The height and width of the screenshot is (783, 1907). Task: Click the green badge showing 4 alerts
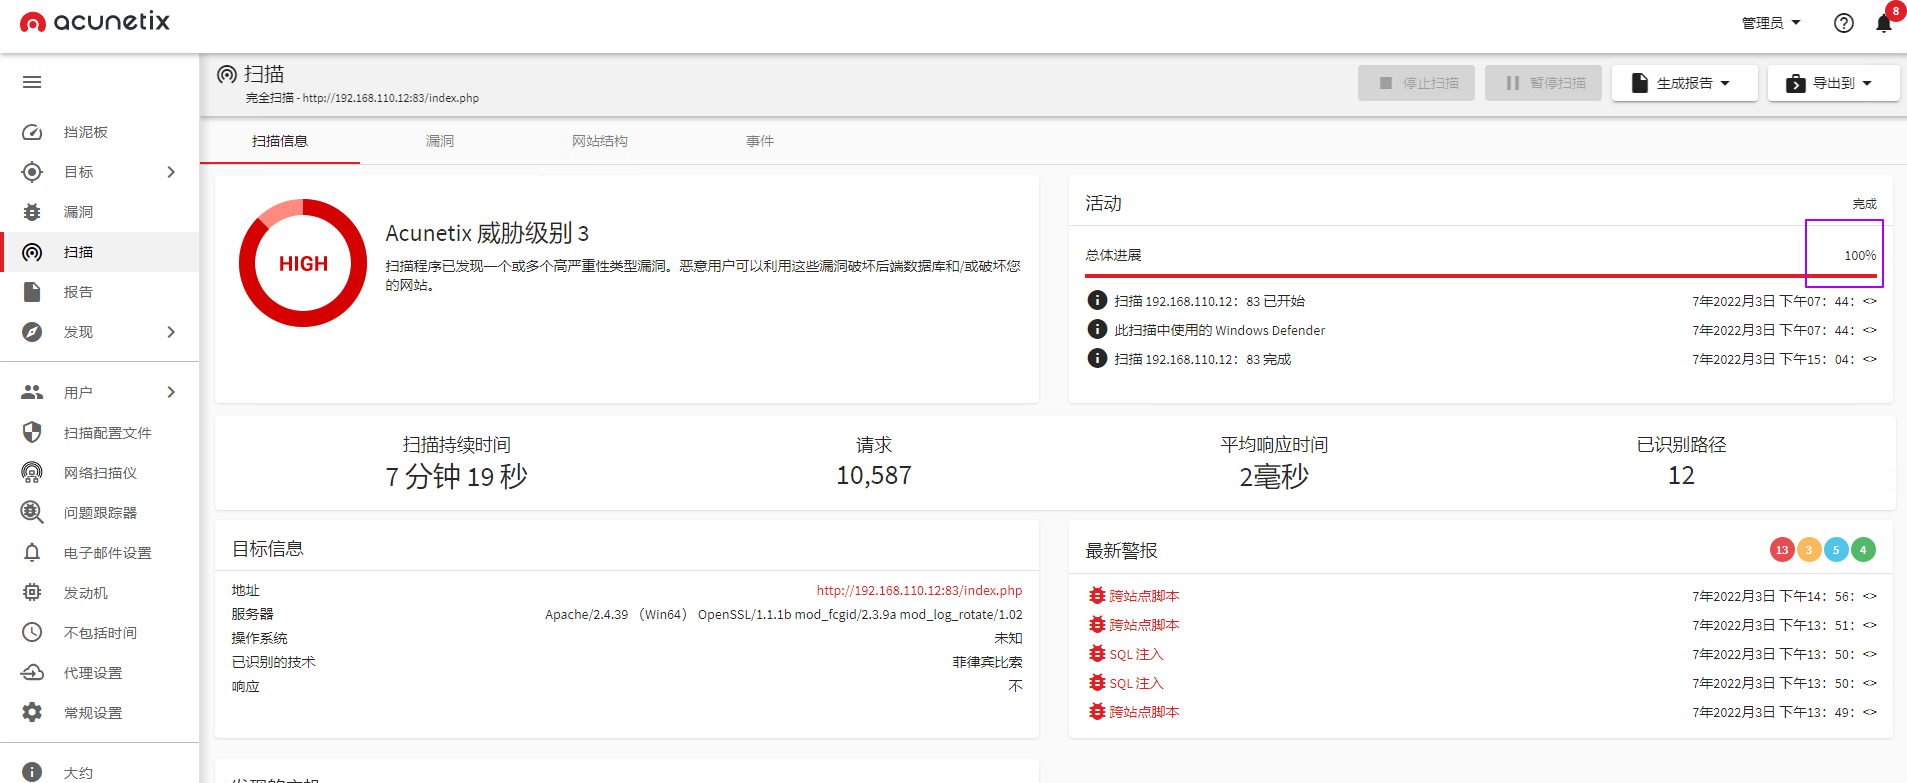click(x=1863, y=550)
